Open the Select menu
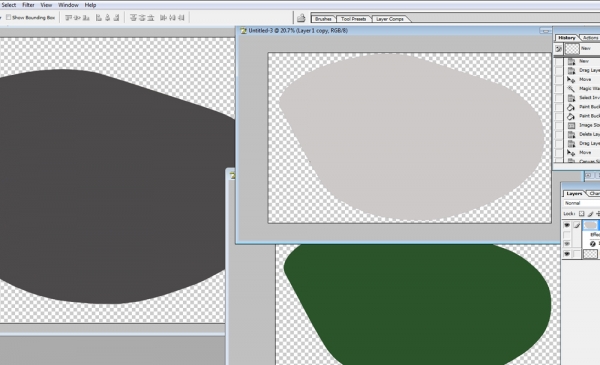Image resolution: width=600 pixels, height=365 pixels. tap(8, 5)
